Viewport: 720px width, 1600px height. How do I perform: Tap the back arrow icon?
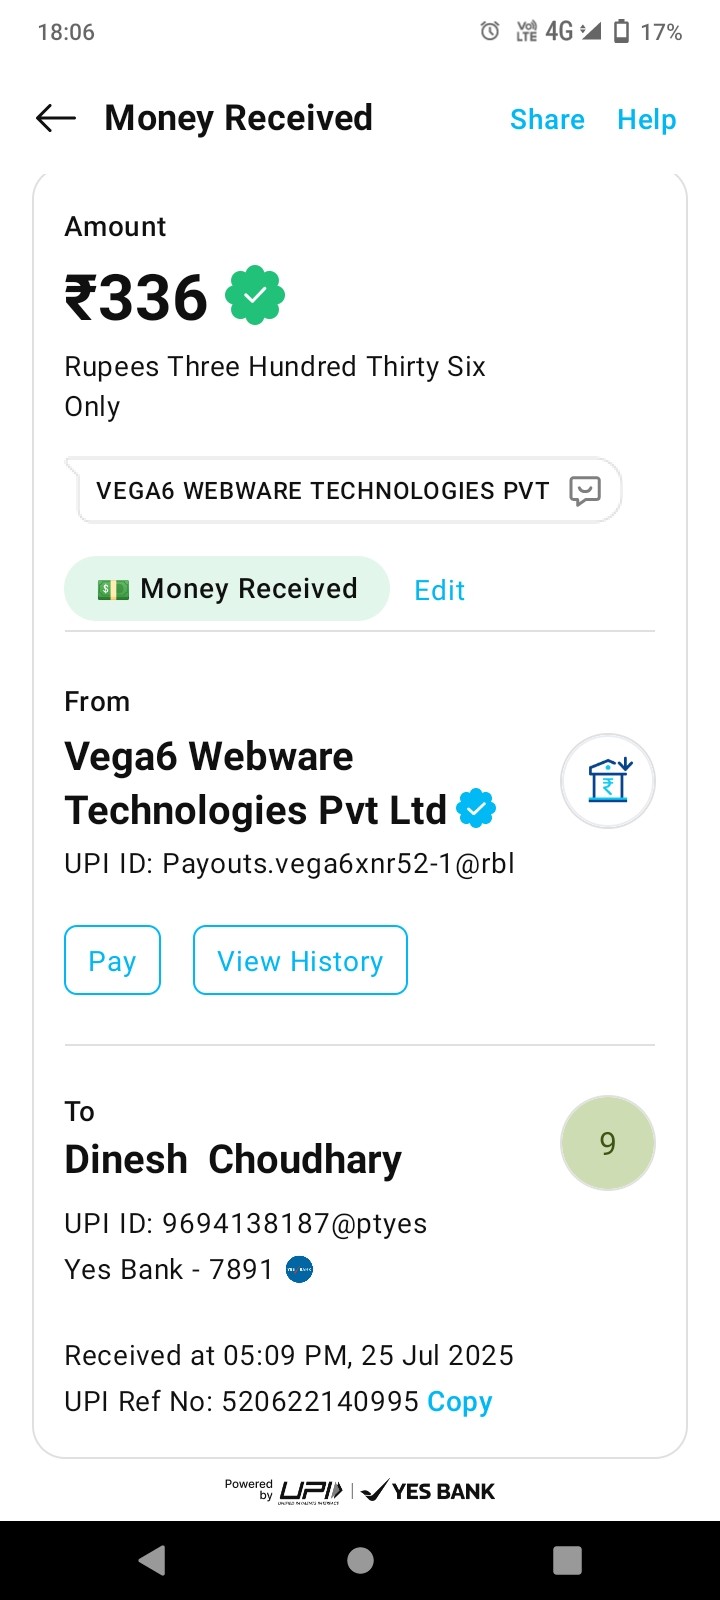[56, 119]
